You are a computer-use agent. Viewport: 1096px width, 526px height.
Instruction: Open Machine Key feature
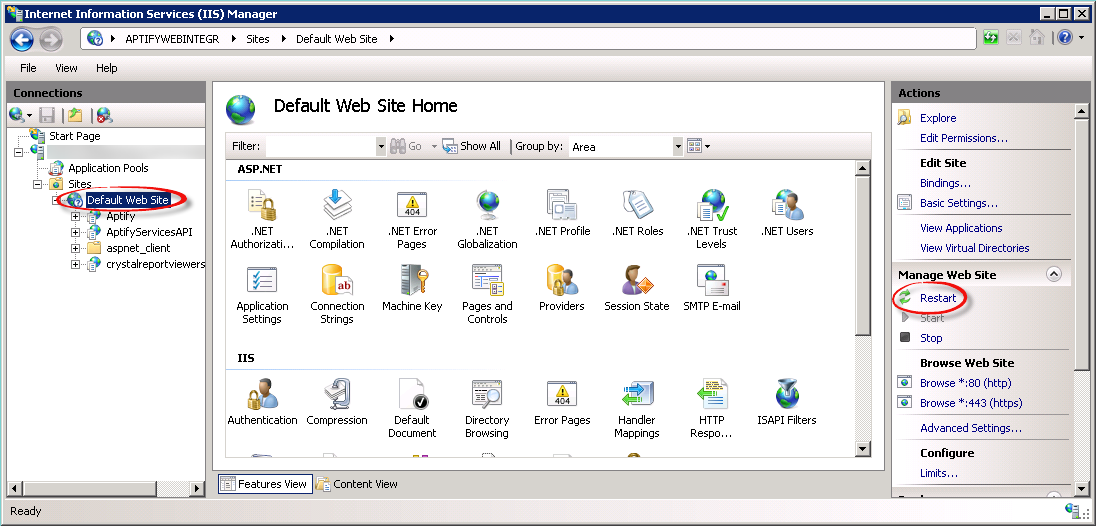[412, 287]
